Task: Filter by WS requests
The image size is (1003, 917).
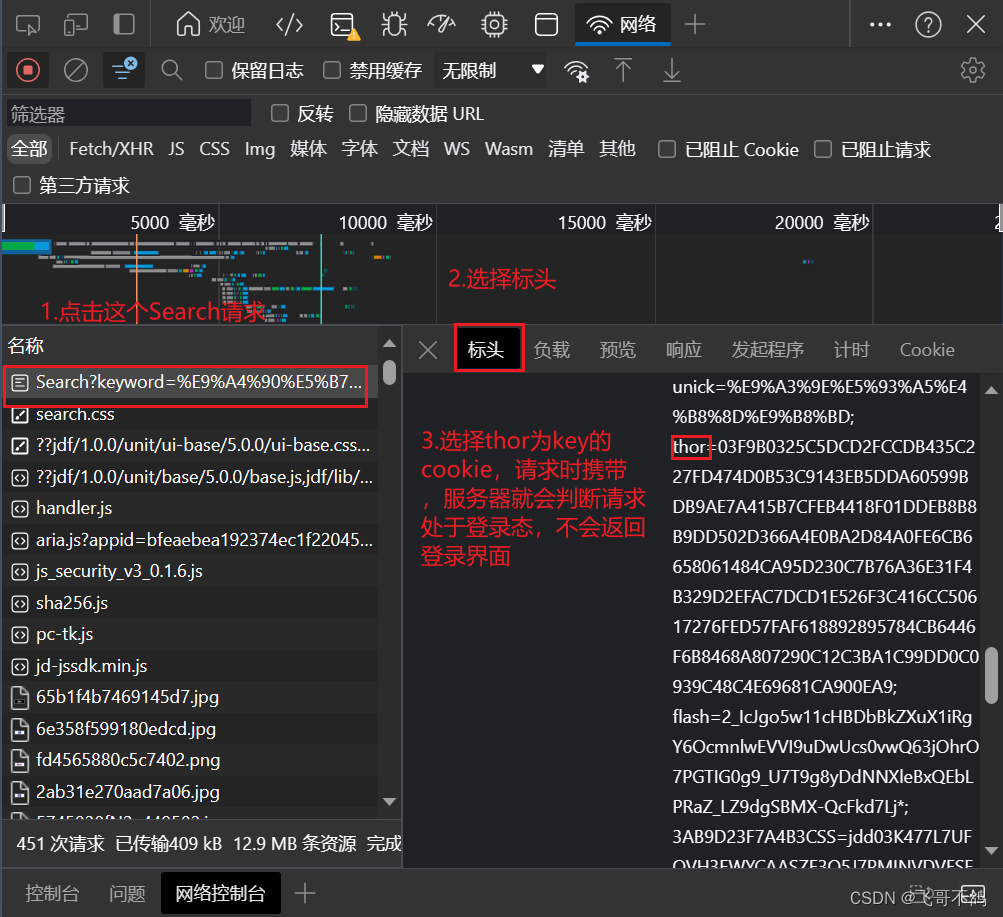Action: (x=457, y=149)
